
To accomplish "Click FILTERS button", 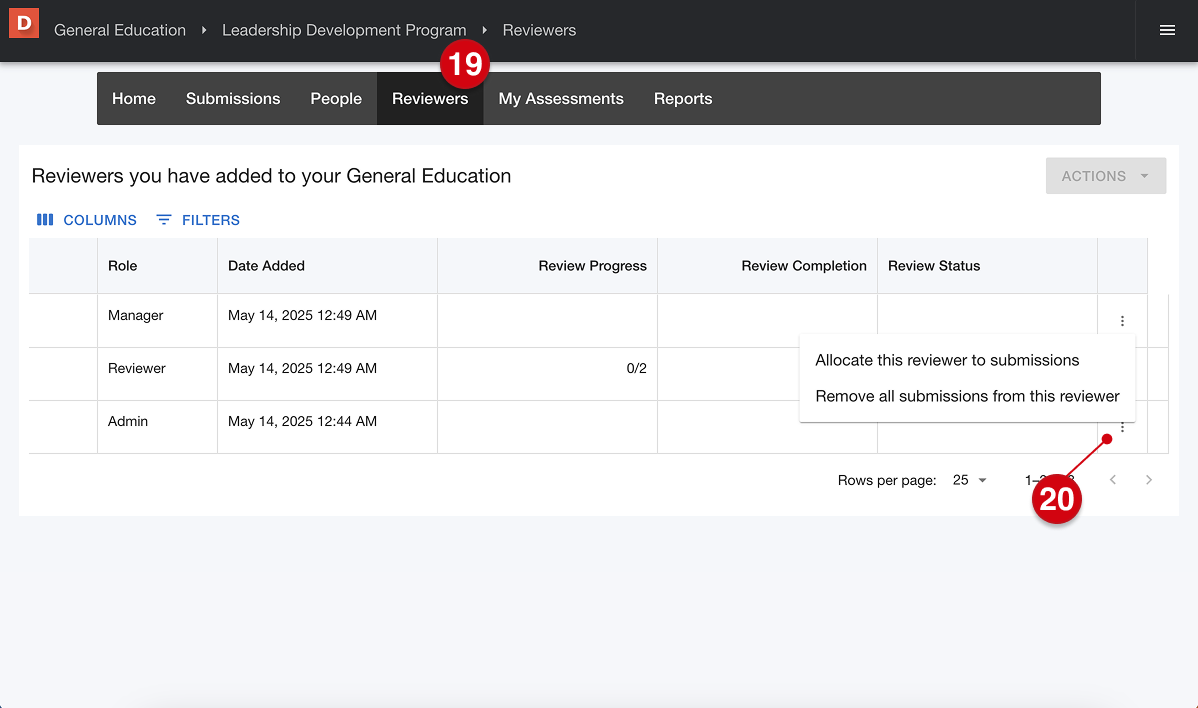I will pos(198,220).
